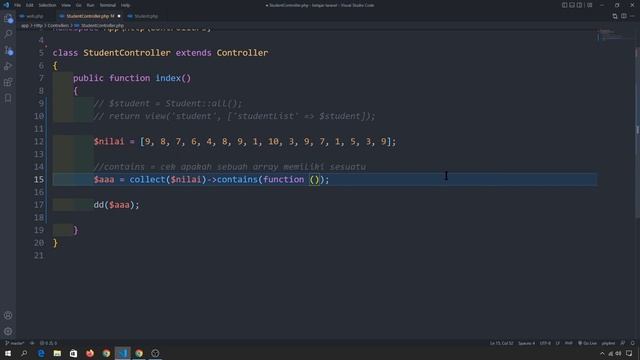
Task: Open the File menu
Action: (18, 5)
